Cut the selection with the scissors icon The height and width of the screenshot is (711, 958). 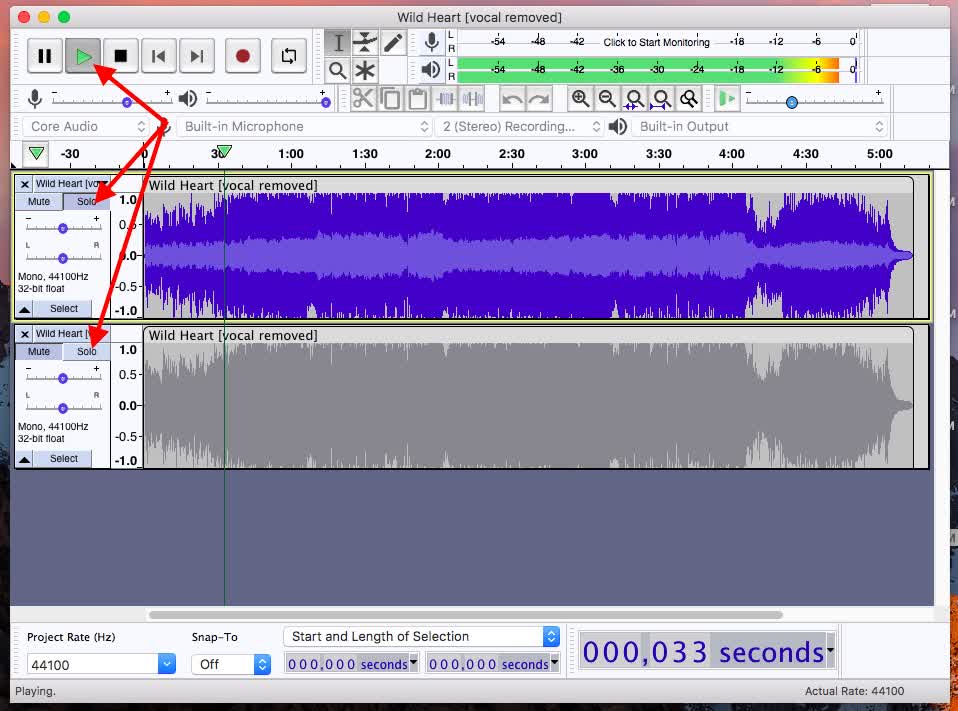363,98
